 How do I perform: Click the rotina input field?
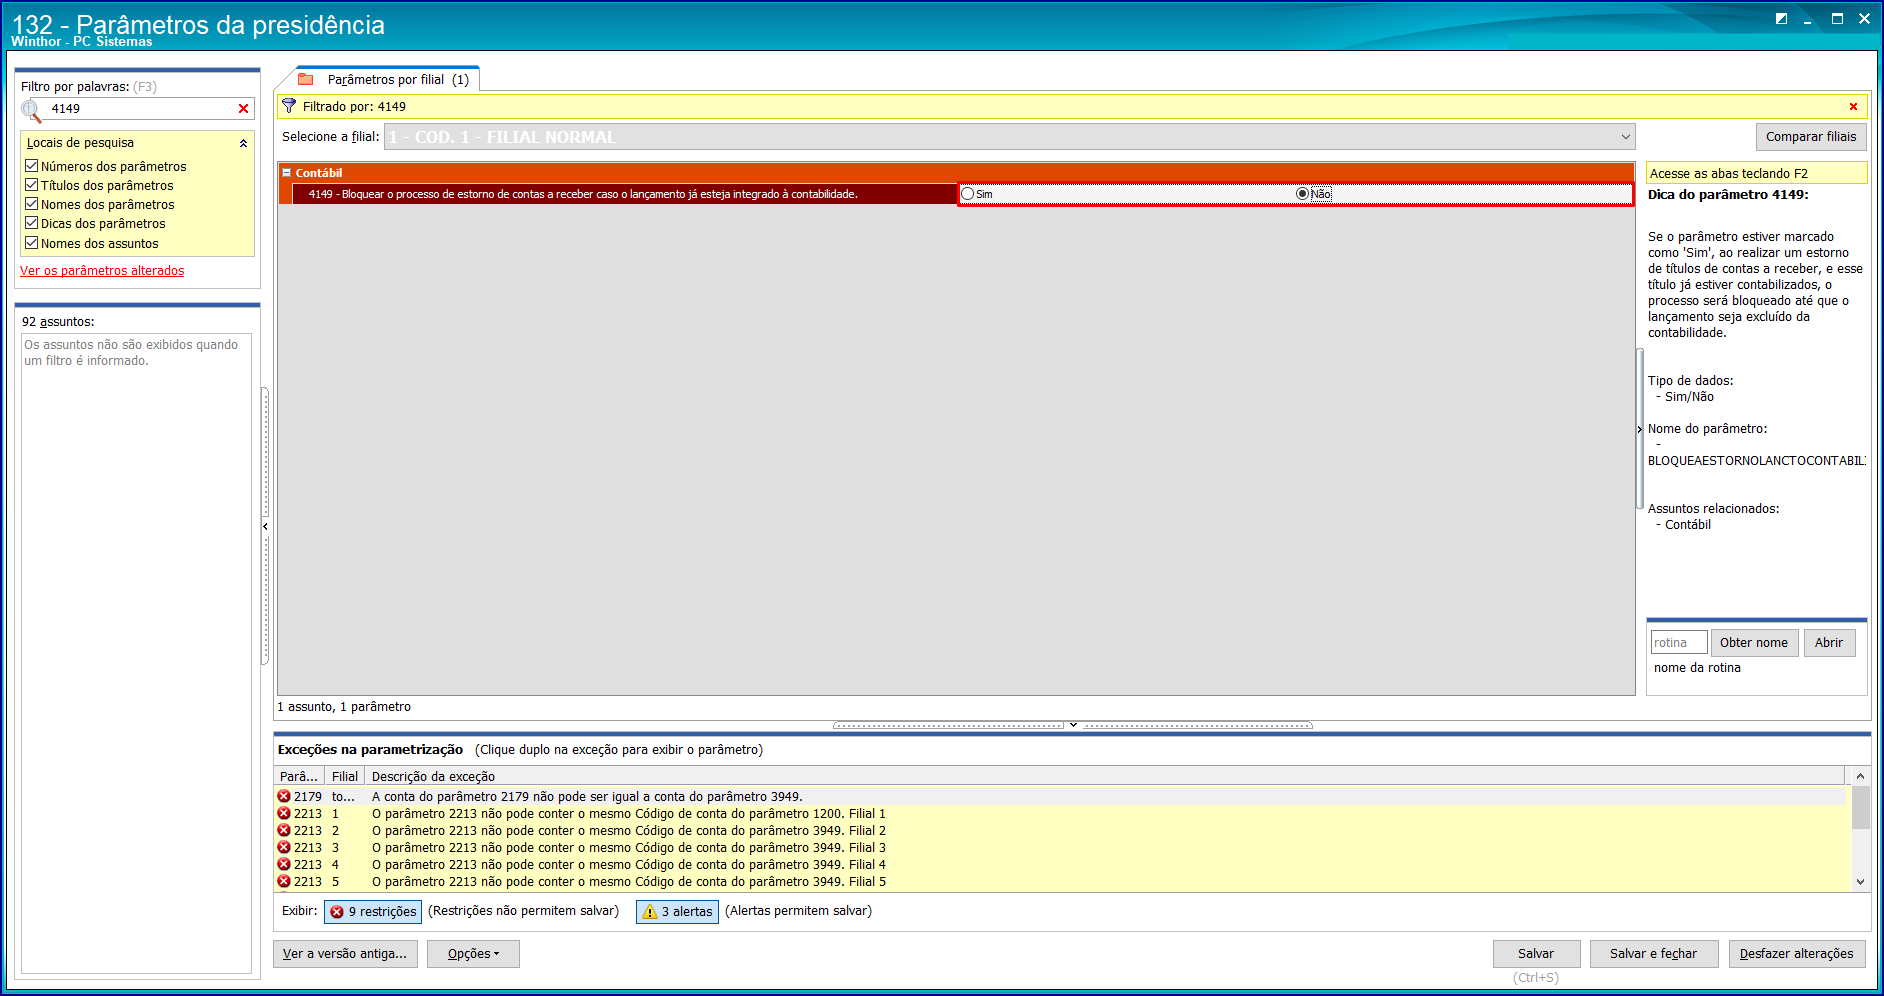(1679, 643)
